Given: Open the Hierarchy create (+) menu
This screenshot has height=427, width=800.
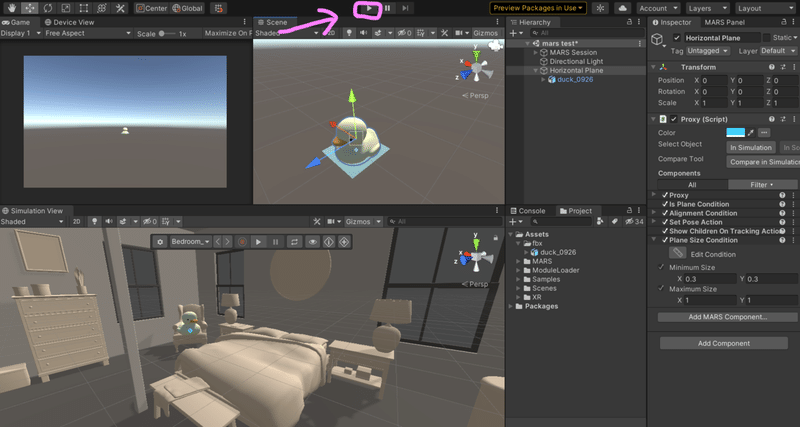Looking at the screenshot, I should click(516, 33).
